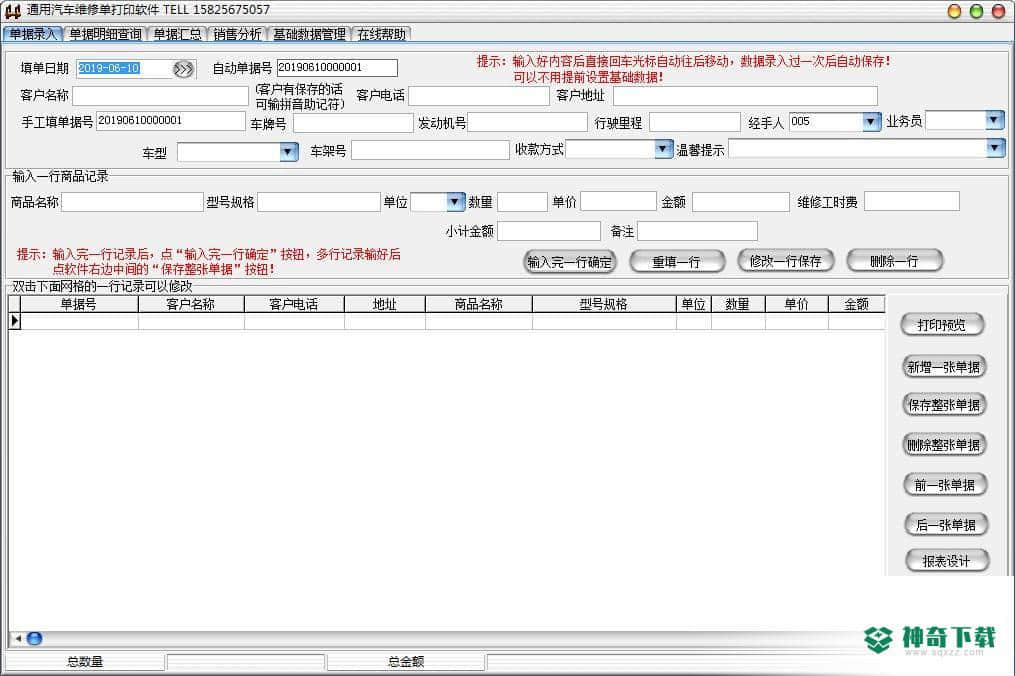1015x676 pixels.
Task: Click the 自动单据号 field
Action: click(x=337, y=68)
